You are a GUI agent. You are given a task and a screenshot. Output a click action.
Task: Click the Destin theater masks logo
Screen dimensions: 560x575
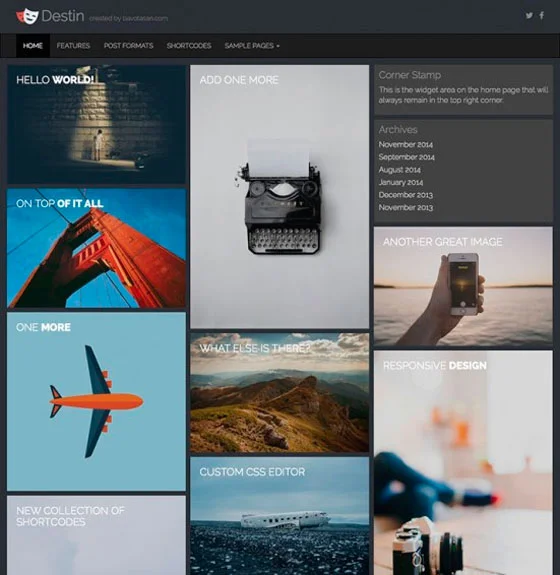27,16
